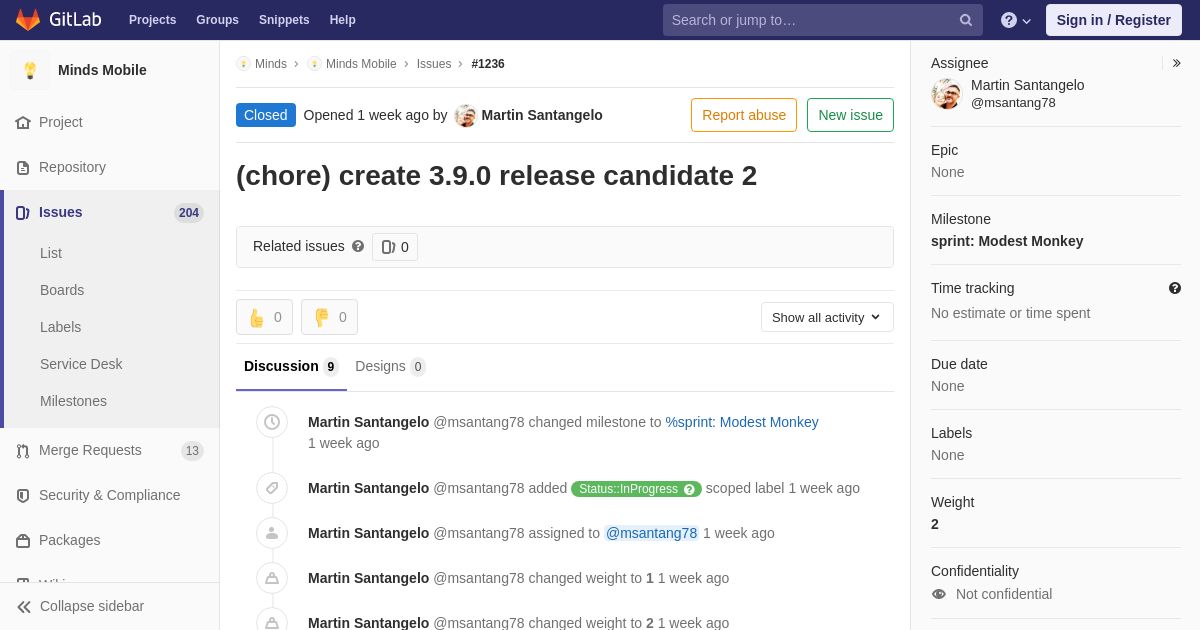The width and height of the screenshot is (1200, 630).
Task: Give a thumbs up reaction
Action: click(264, 317)
